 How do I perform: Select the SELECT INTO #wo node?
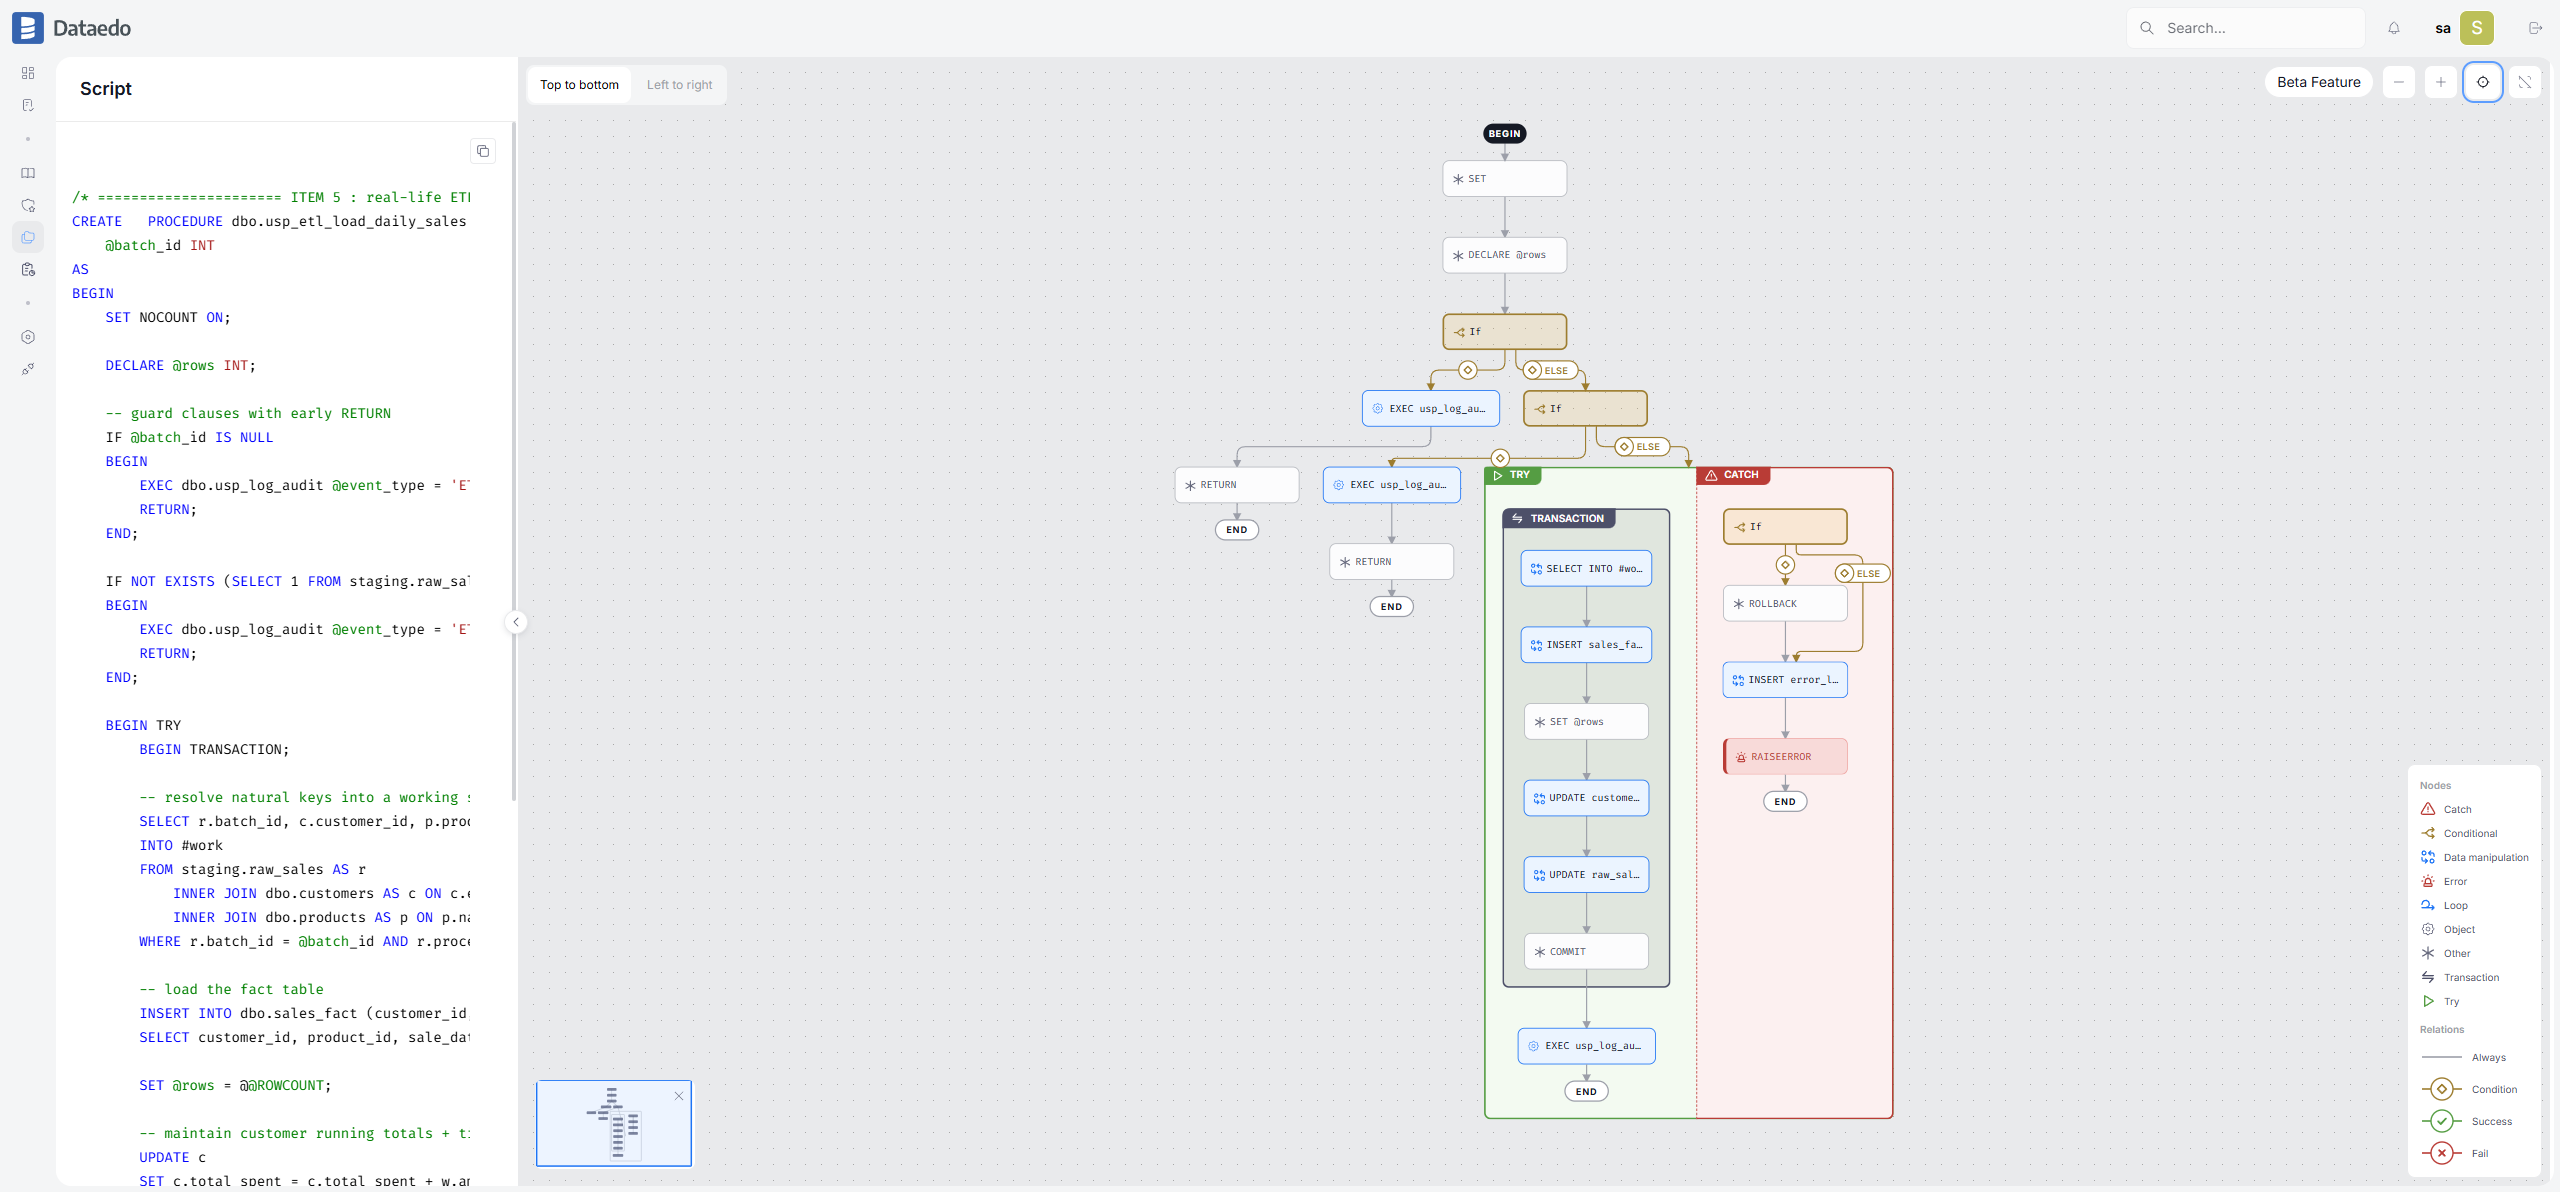click(x=1586, y=568)
